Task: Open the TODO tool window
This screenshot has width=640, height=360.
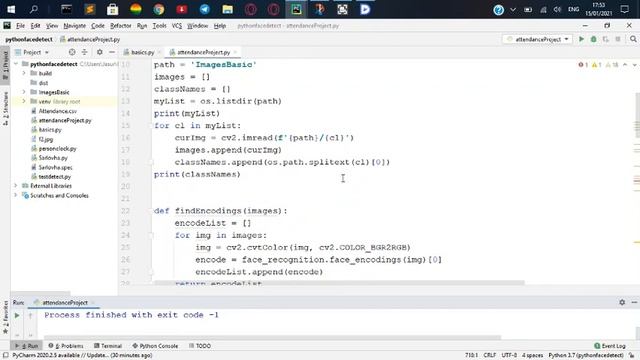Action: coord(200,346)
